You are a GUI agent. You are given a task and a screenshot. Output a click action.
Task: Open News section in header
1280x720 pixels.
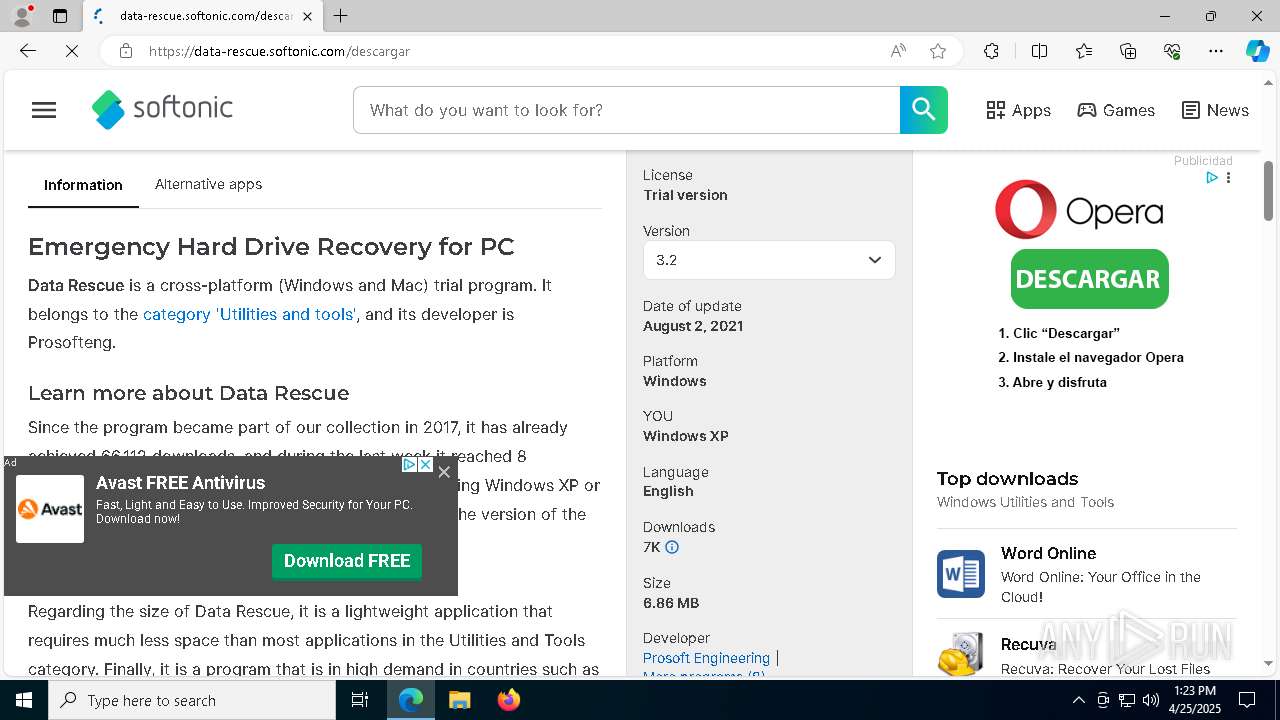[1215, 110]
